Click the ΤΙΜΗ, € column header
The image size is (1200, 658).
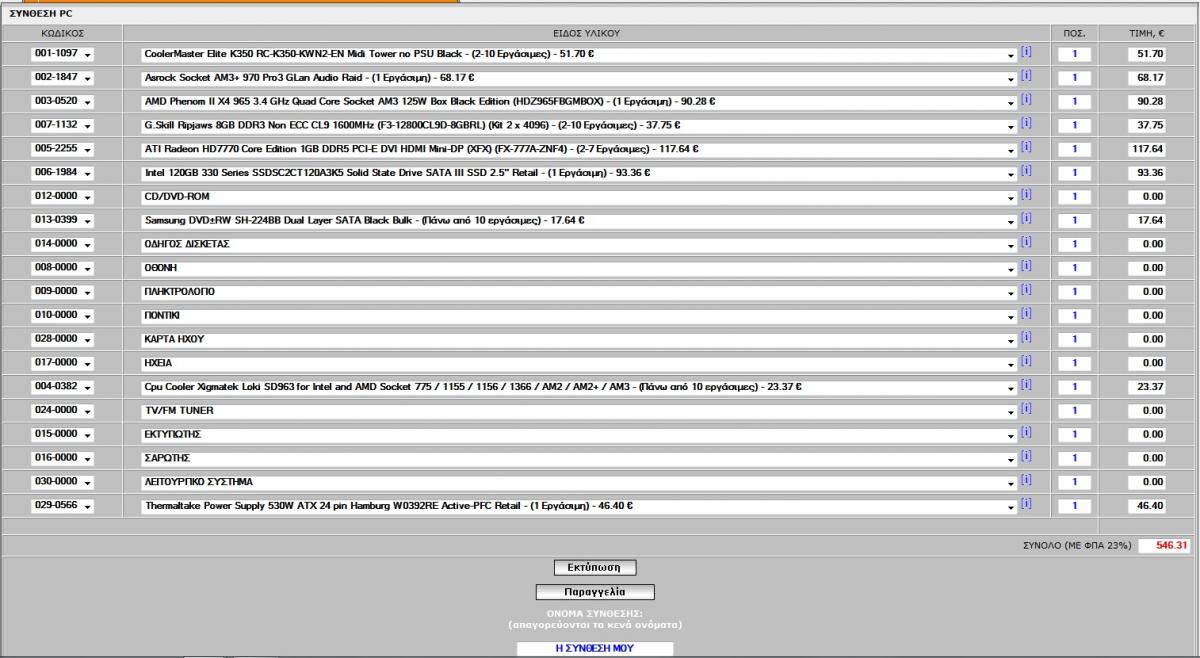tap(1147, 33)
